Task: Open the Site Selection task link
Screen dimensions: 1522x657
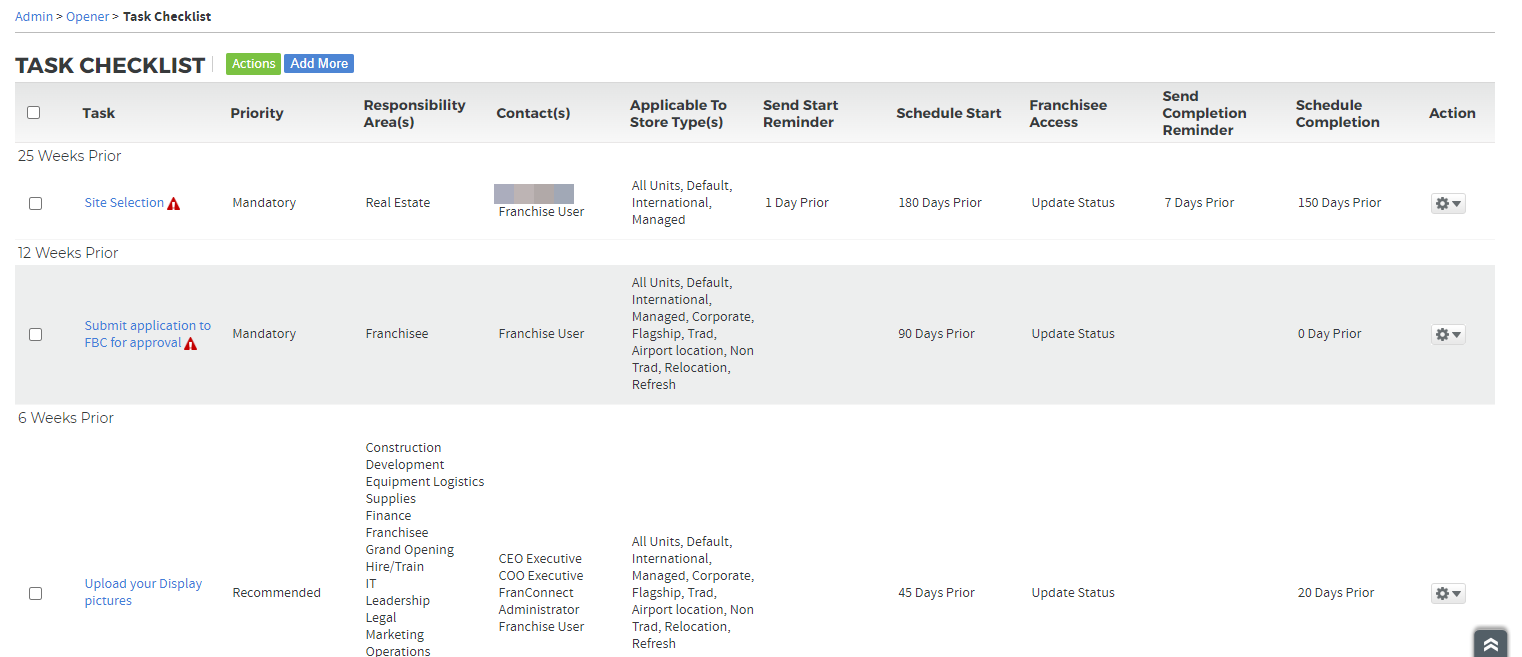Action: [x=124, y=203]
